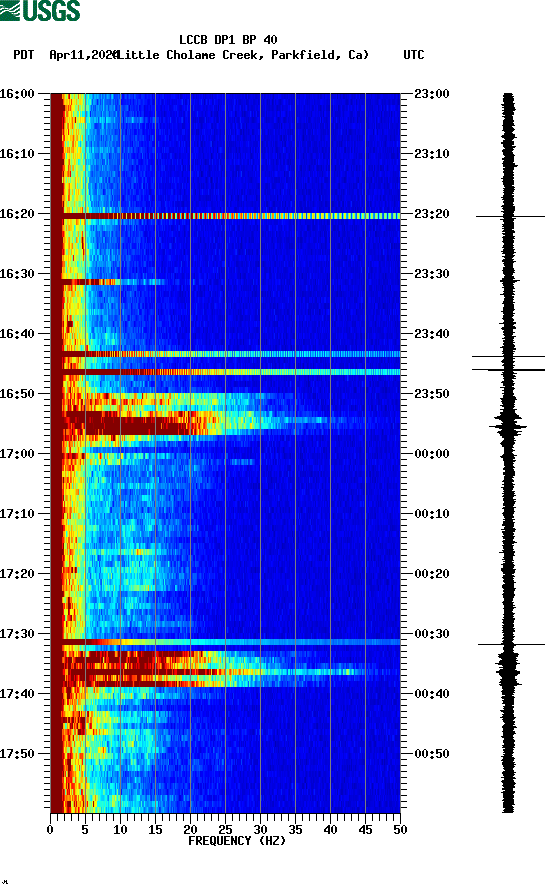Viewport: 552px width, 893px height.
Task: Click the '45' frequency axis tick label
Action: [x=365, y=830]
